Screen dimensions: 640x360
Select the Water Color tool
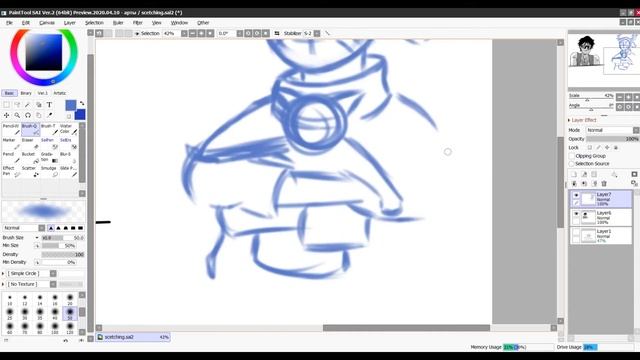pos(69,129)
